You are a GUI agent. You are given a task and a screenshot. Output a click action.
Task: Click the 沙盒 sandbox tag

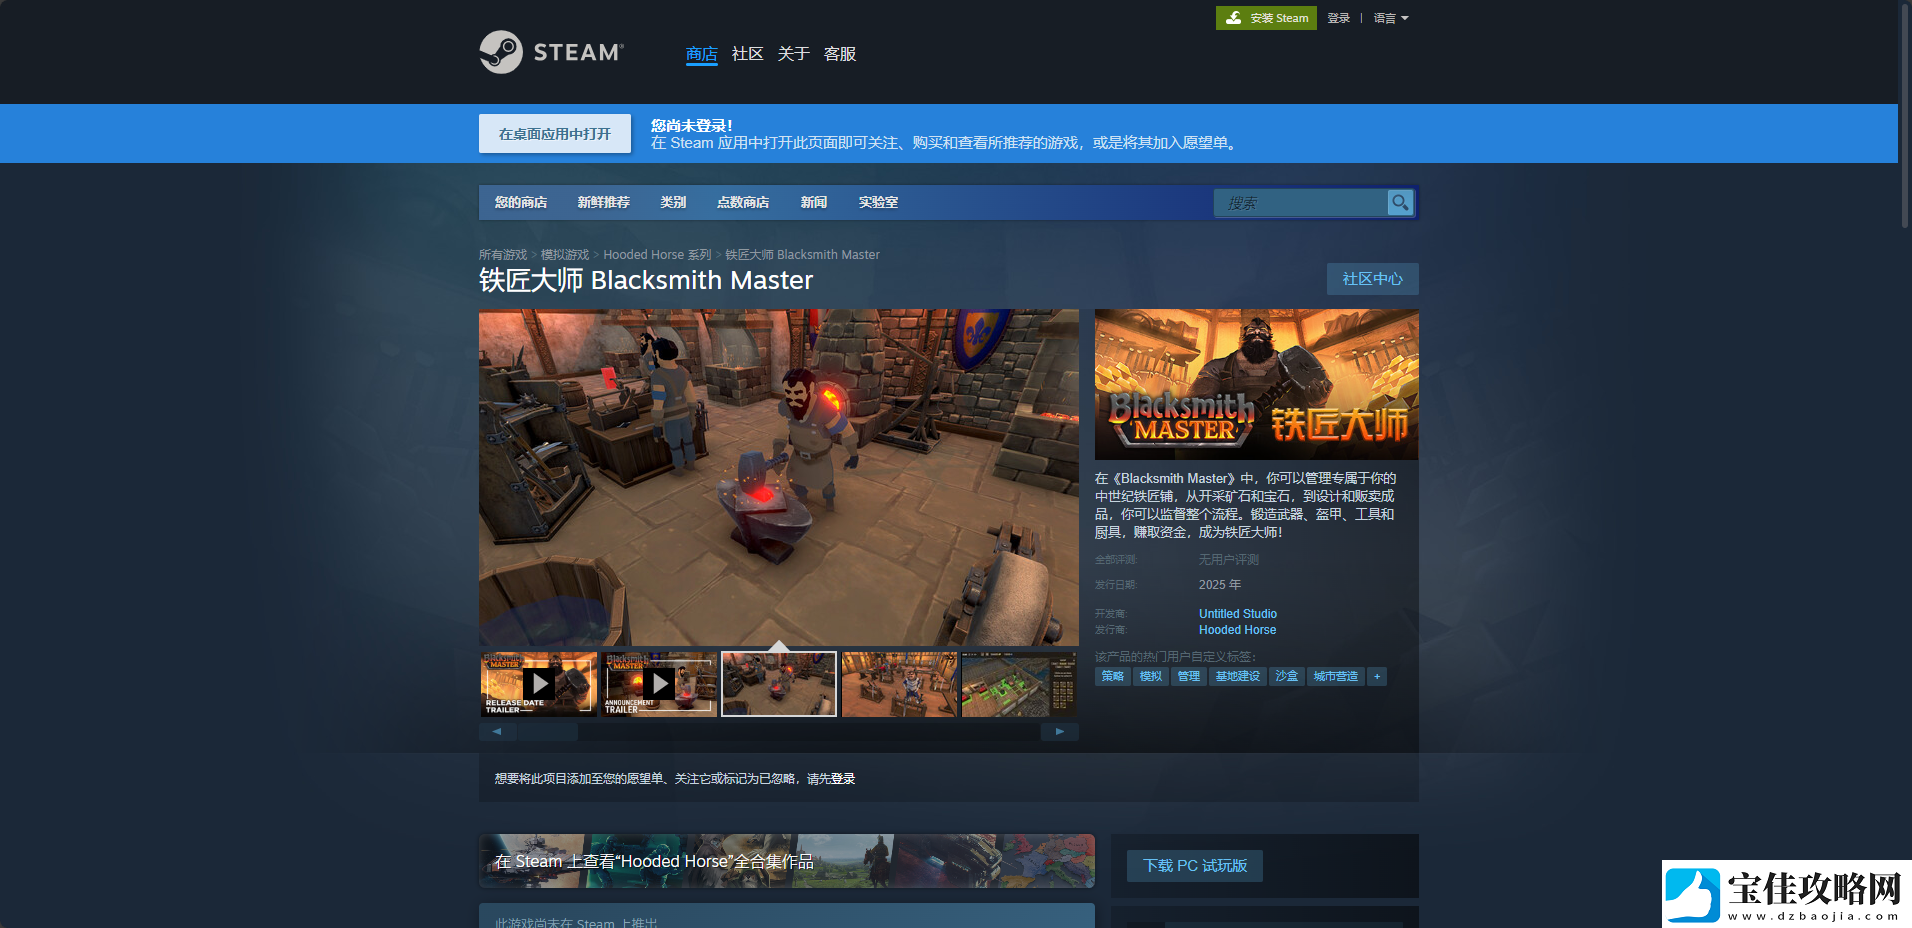[1286, 677]
